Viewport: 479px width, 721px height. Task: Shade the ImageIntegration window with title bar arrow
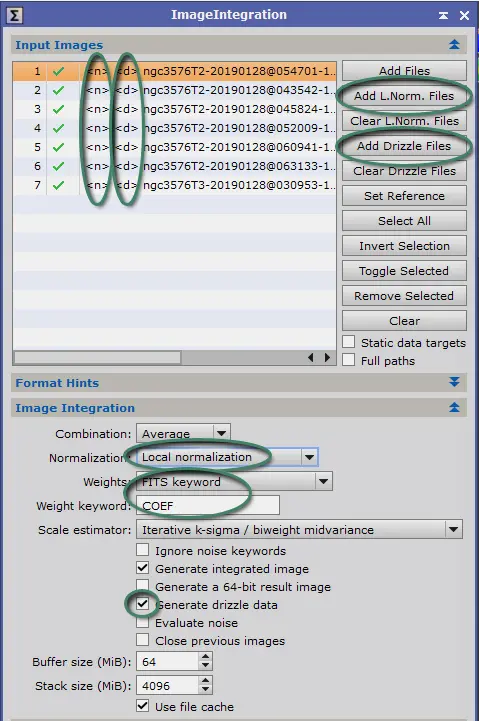pyautogui.click(x=443, y=16)
